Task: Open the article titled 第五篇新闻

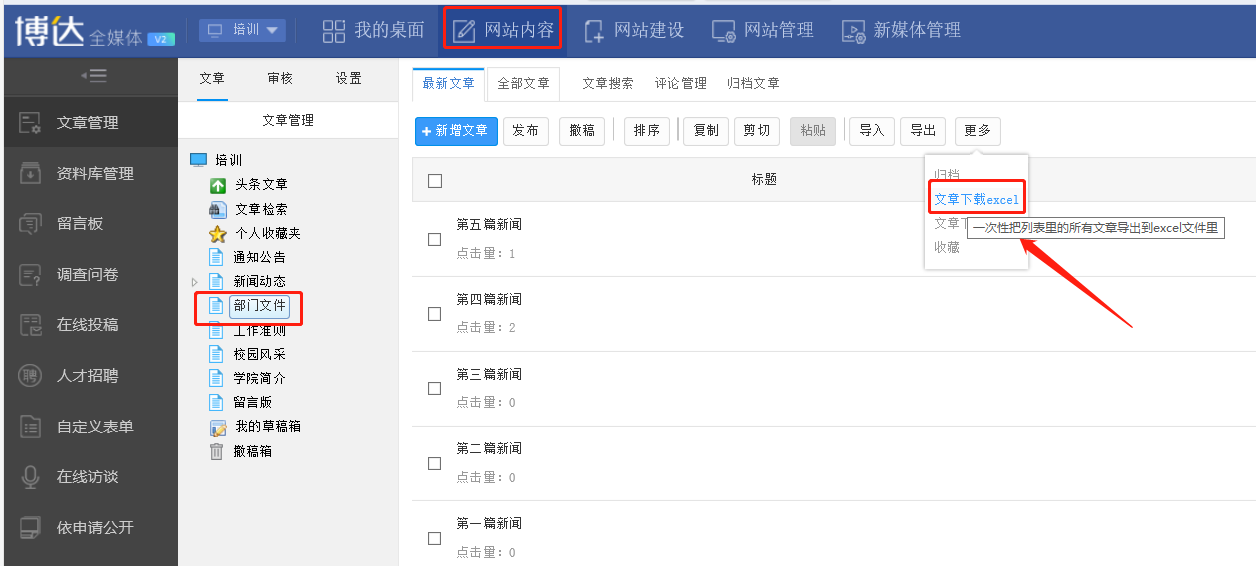Action: point(489,224)
